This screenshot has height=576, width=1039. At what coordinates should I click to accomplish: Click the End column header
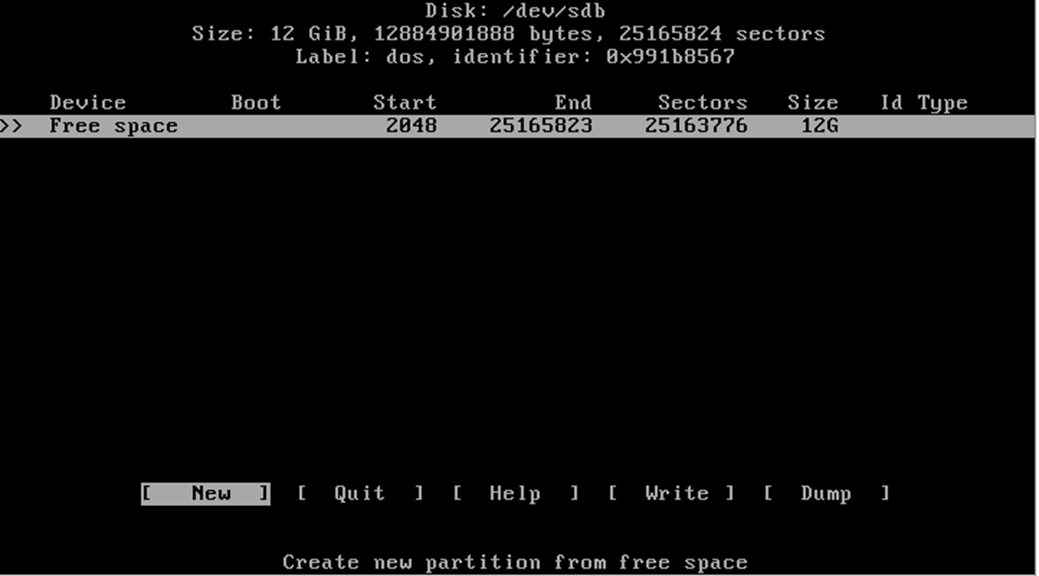click(x=573, y=103)
